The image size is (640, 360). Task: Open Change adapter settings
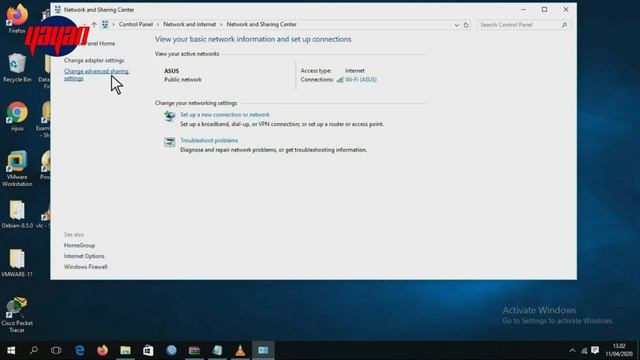[94, 60]
